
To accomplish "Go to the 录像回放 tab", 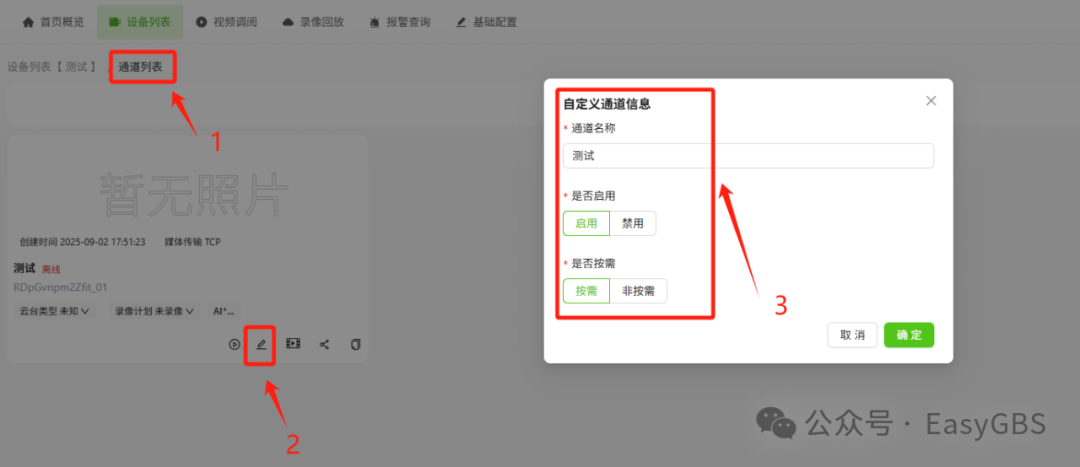I will pyautogui.click(x=313, y=22).
